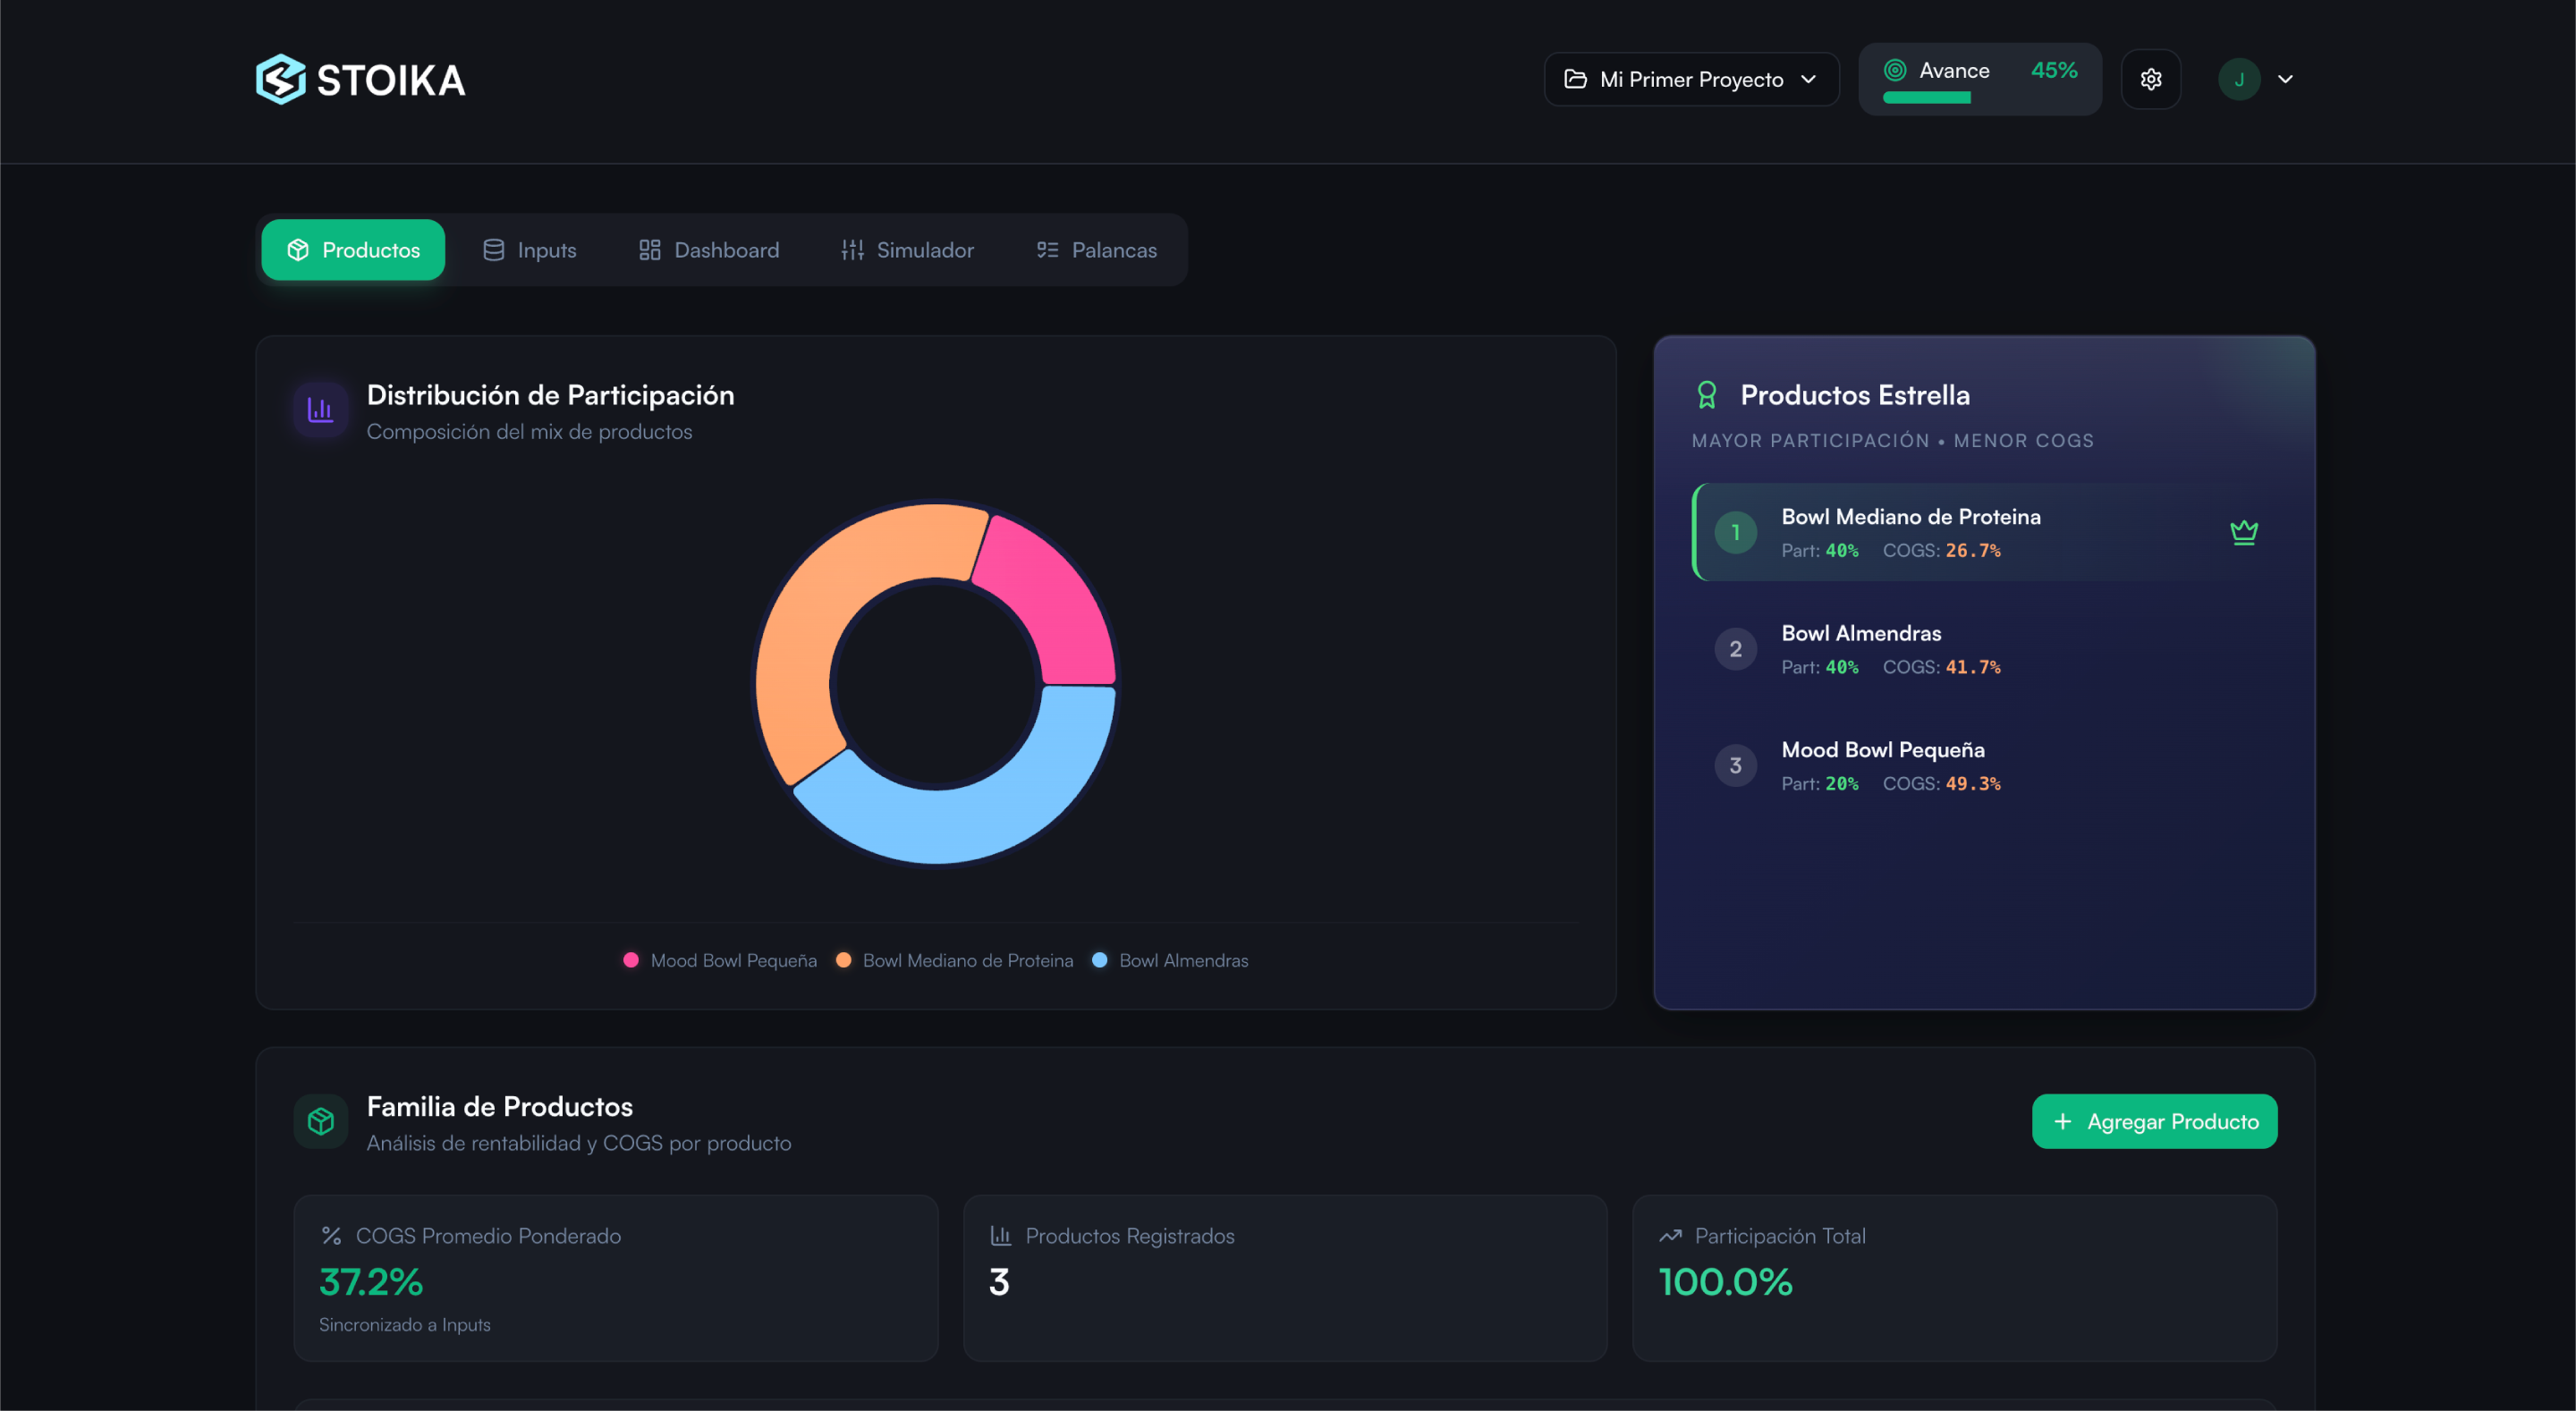Image resolution: width=2576 pixels, height=1411 pixels.
Task: Select the Simulador sliders icon
Action: tap(852, 250)
